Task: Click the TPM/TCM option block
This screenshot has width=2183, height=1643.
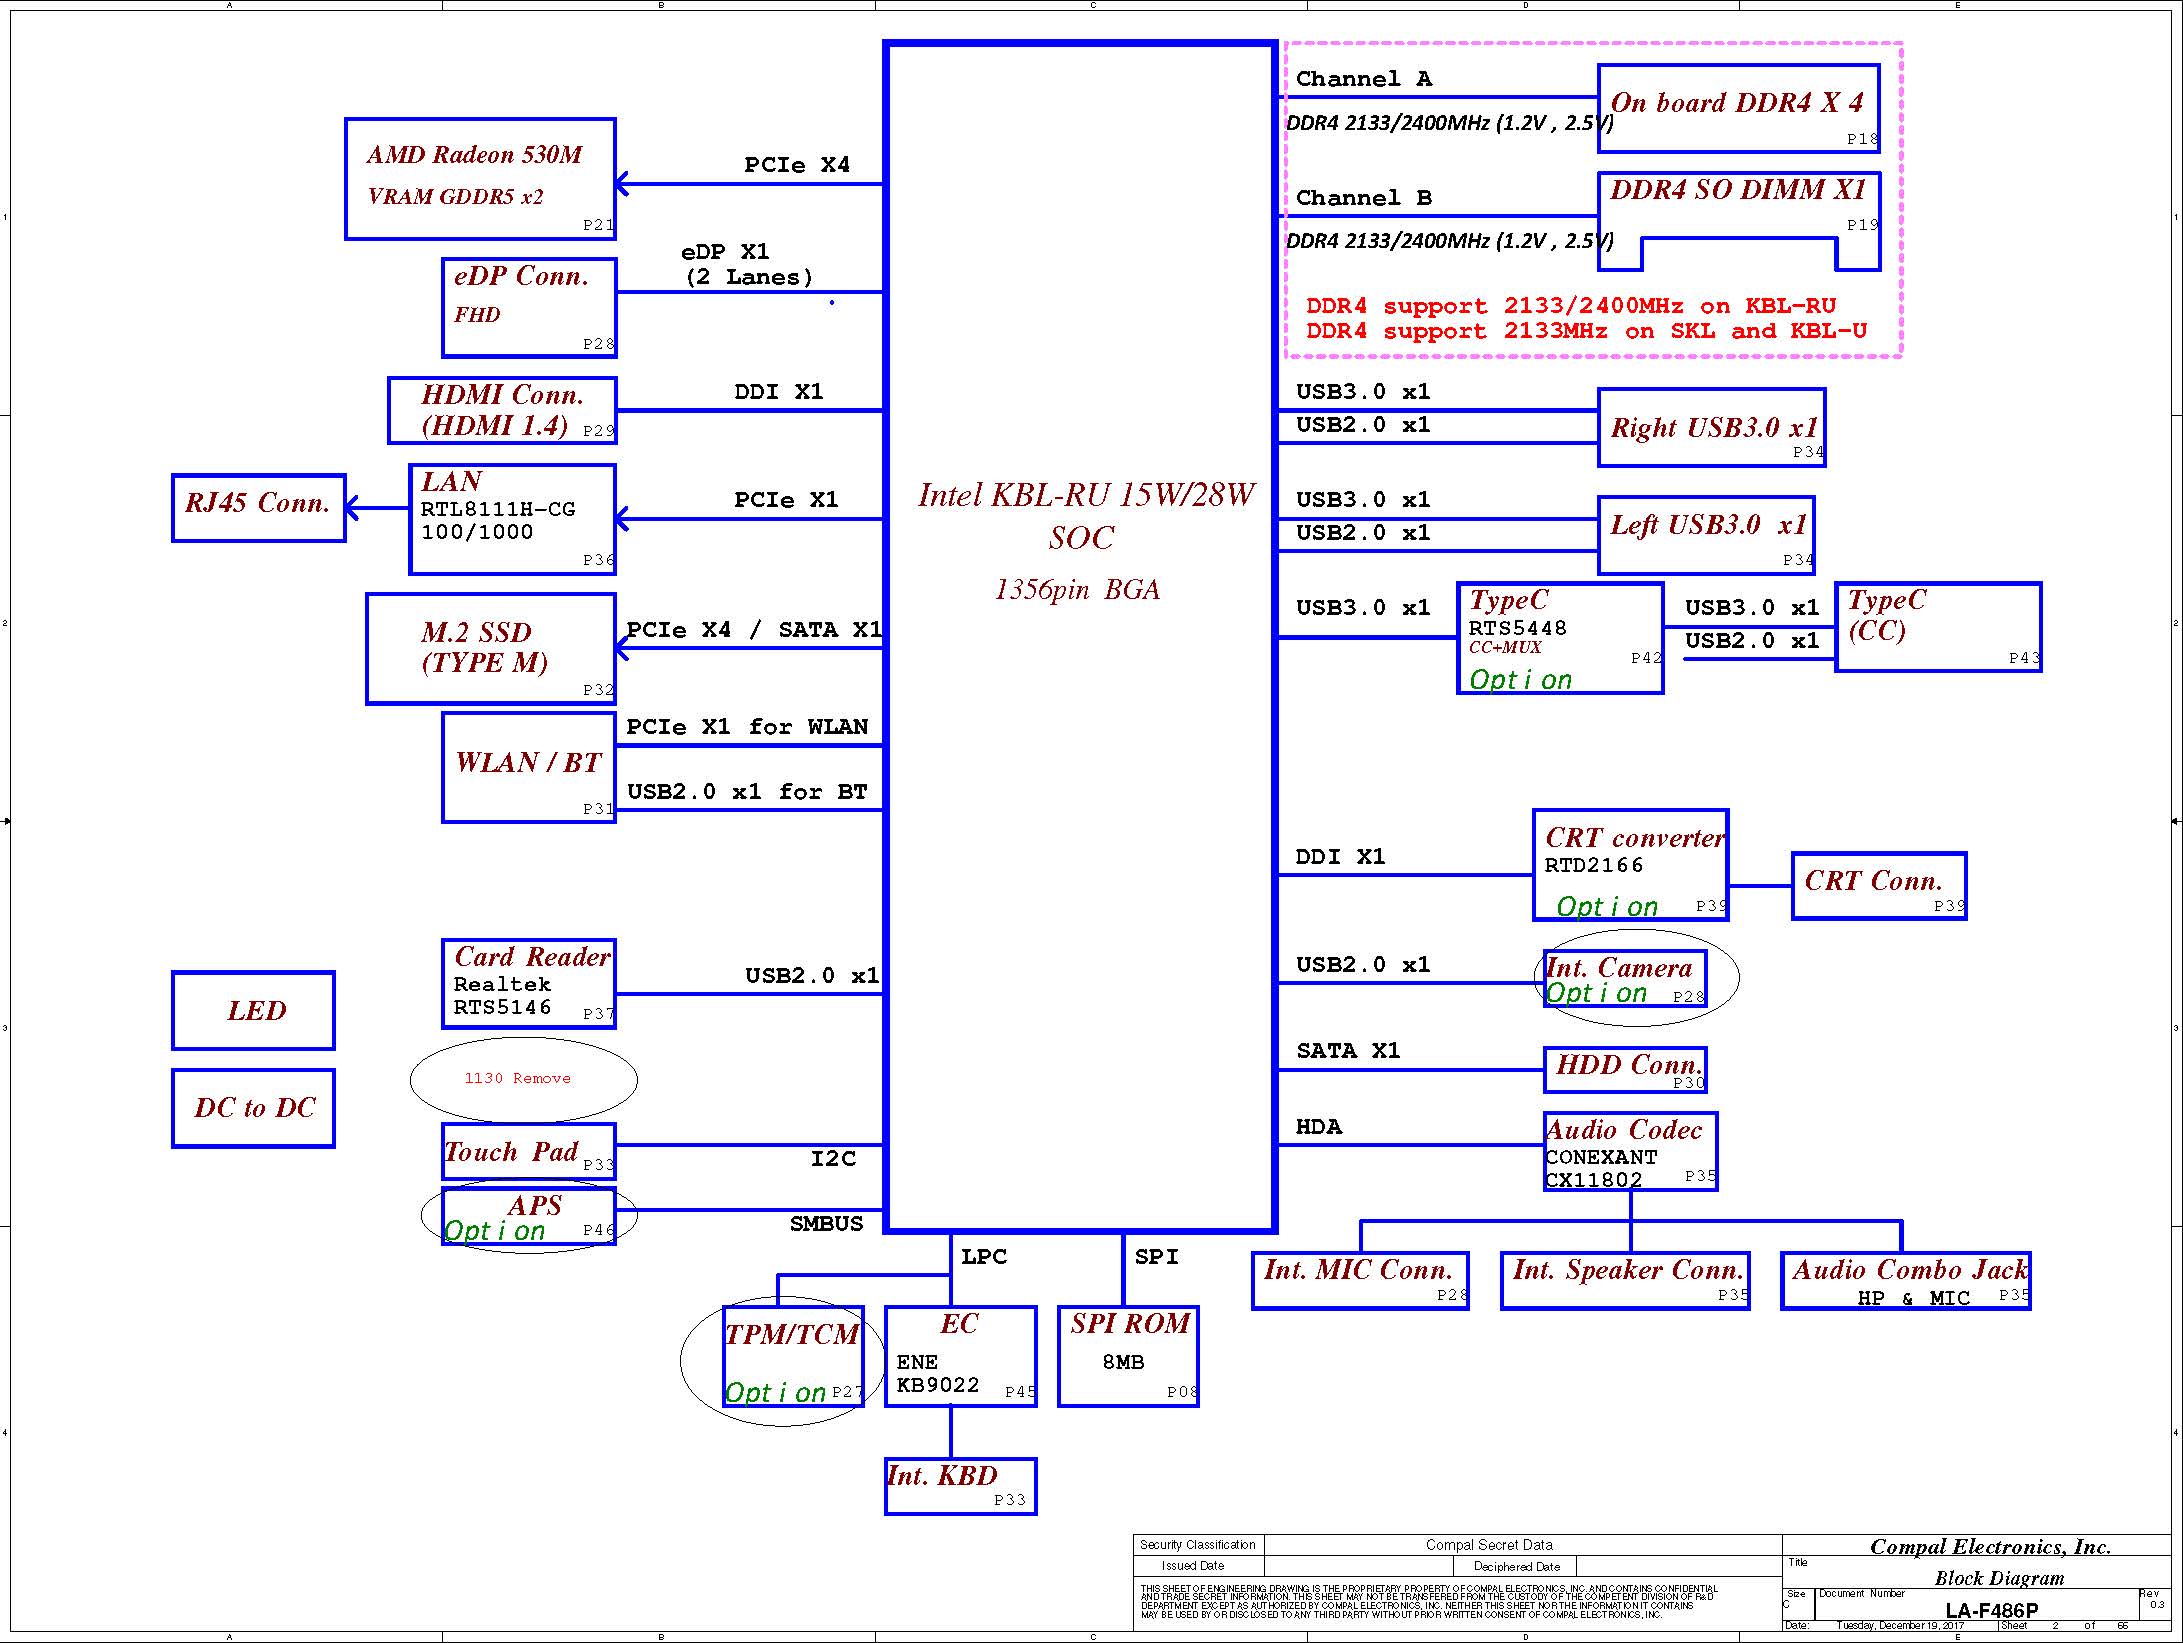Action: tap(793, 1356)
